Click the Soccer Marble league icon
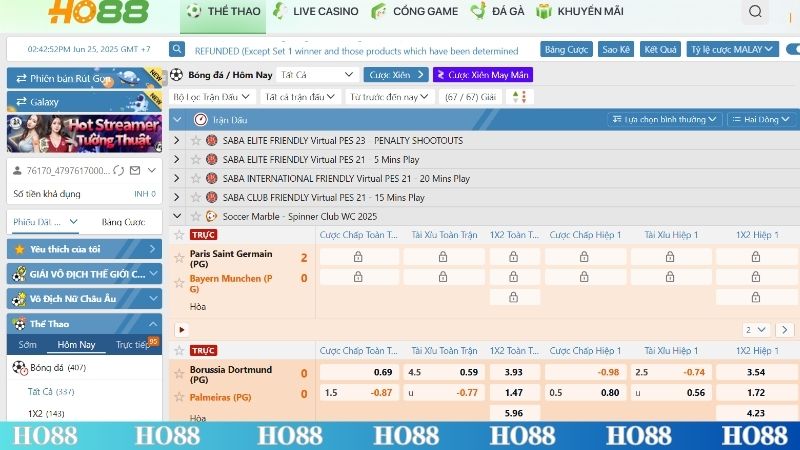800x450 pixels. (x=211, y=216)
